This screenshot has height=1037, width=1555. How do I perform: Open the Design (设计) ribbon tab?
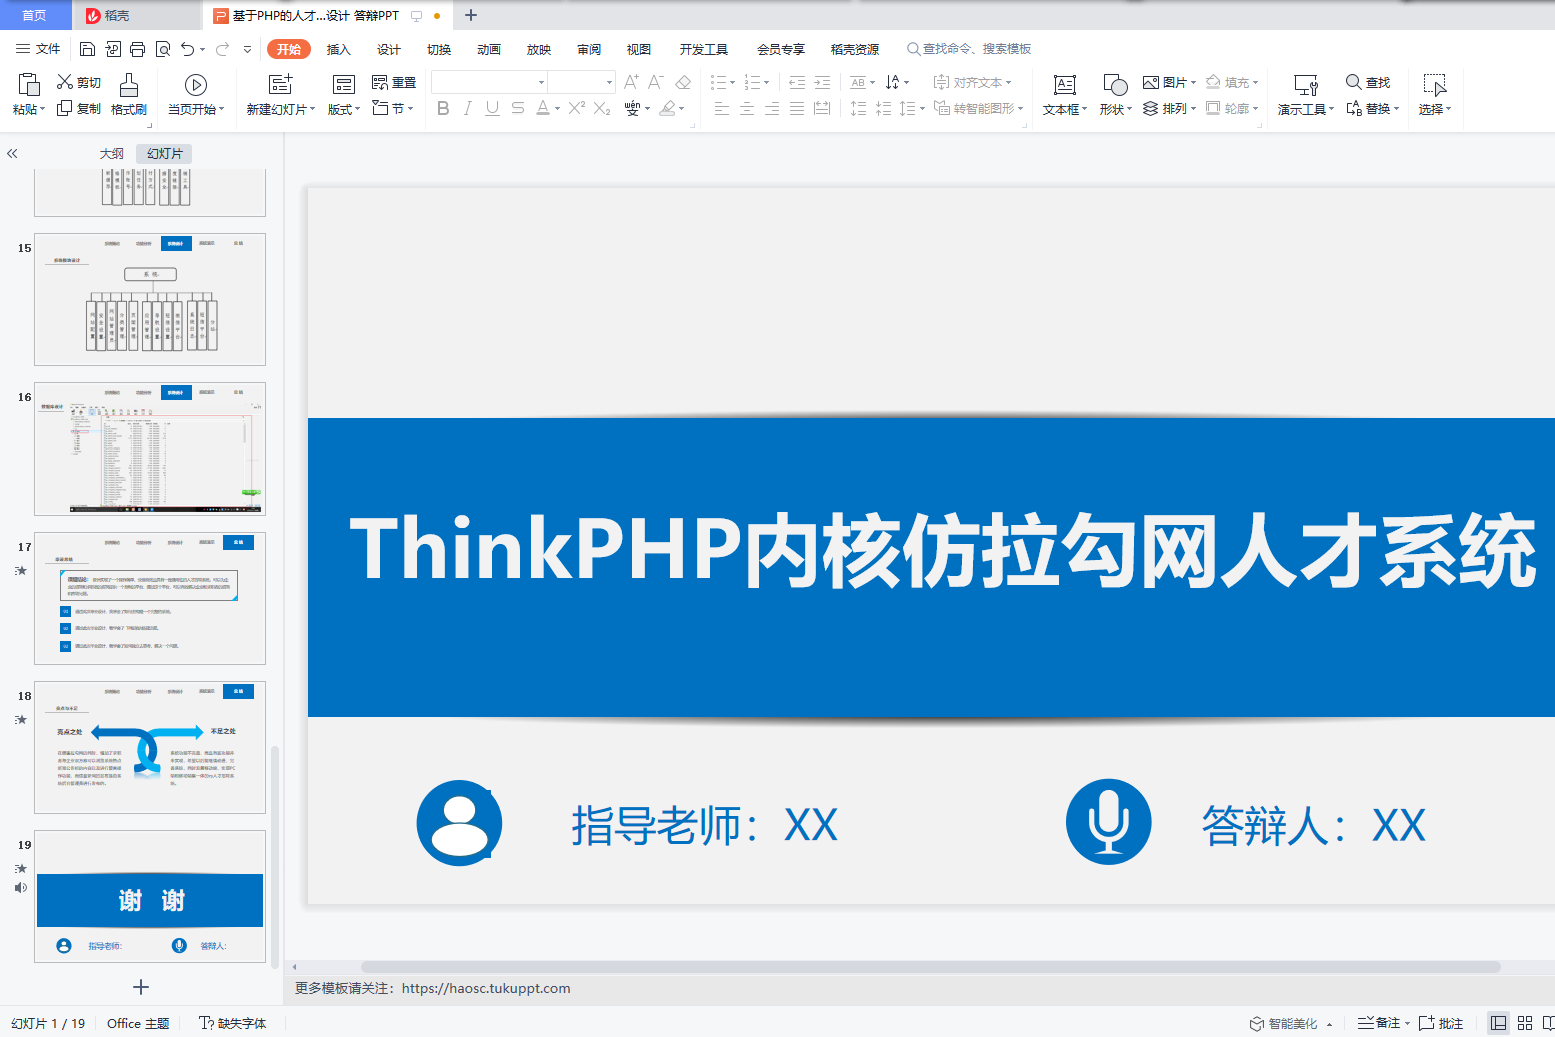389,49
